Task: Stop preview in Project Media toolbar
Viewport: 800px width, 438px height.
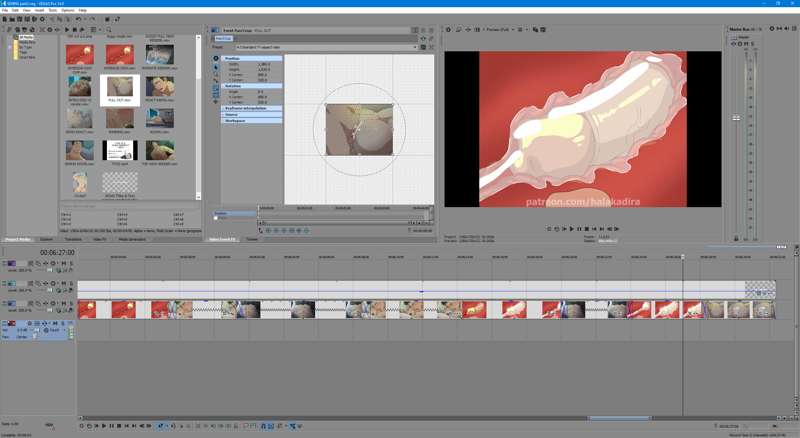Action: 74,30
